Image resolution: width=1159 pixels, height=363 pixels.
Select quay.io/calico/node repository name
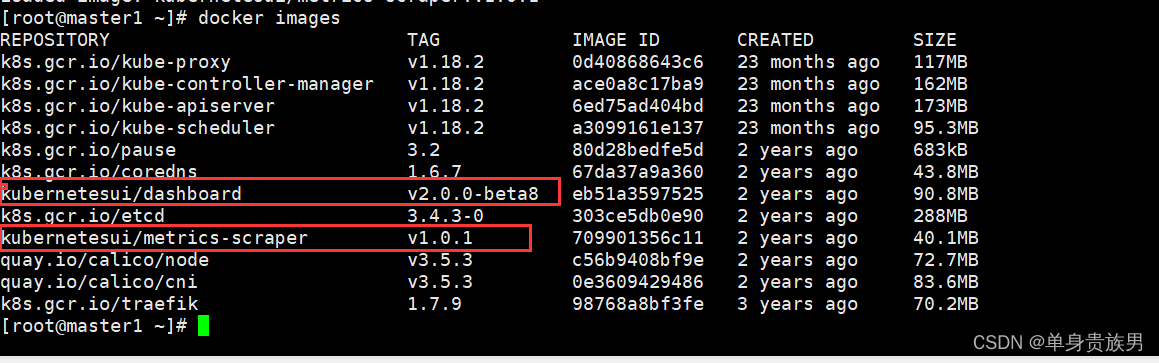104,260
